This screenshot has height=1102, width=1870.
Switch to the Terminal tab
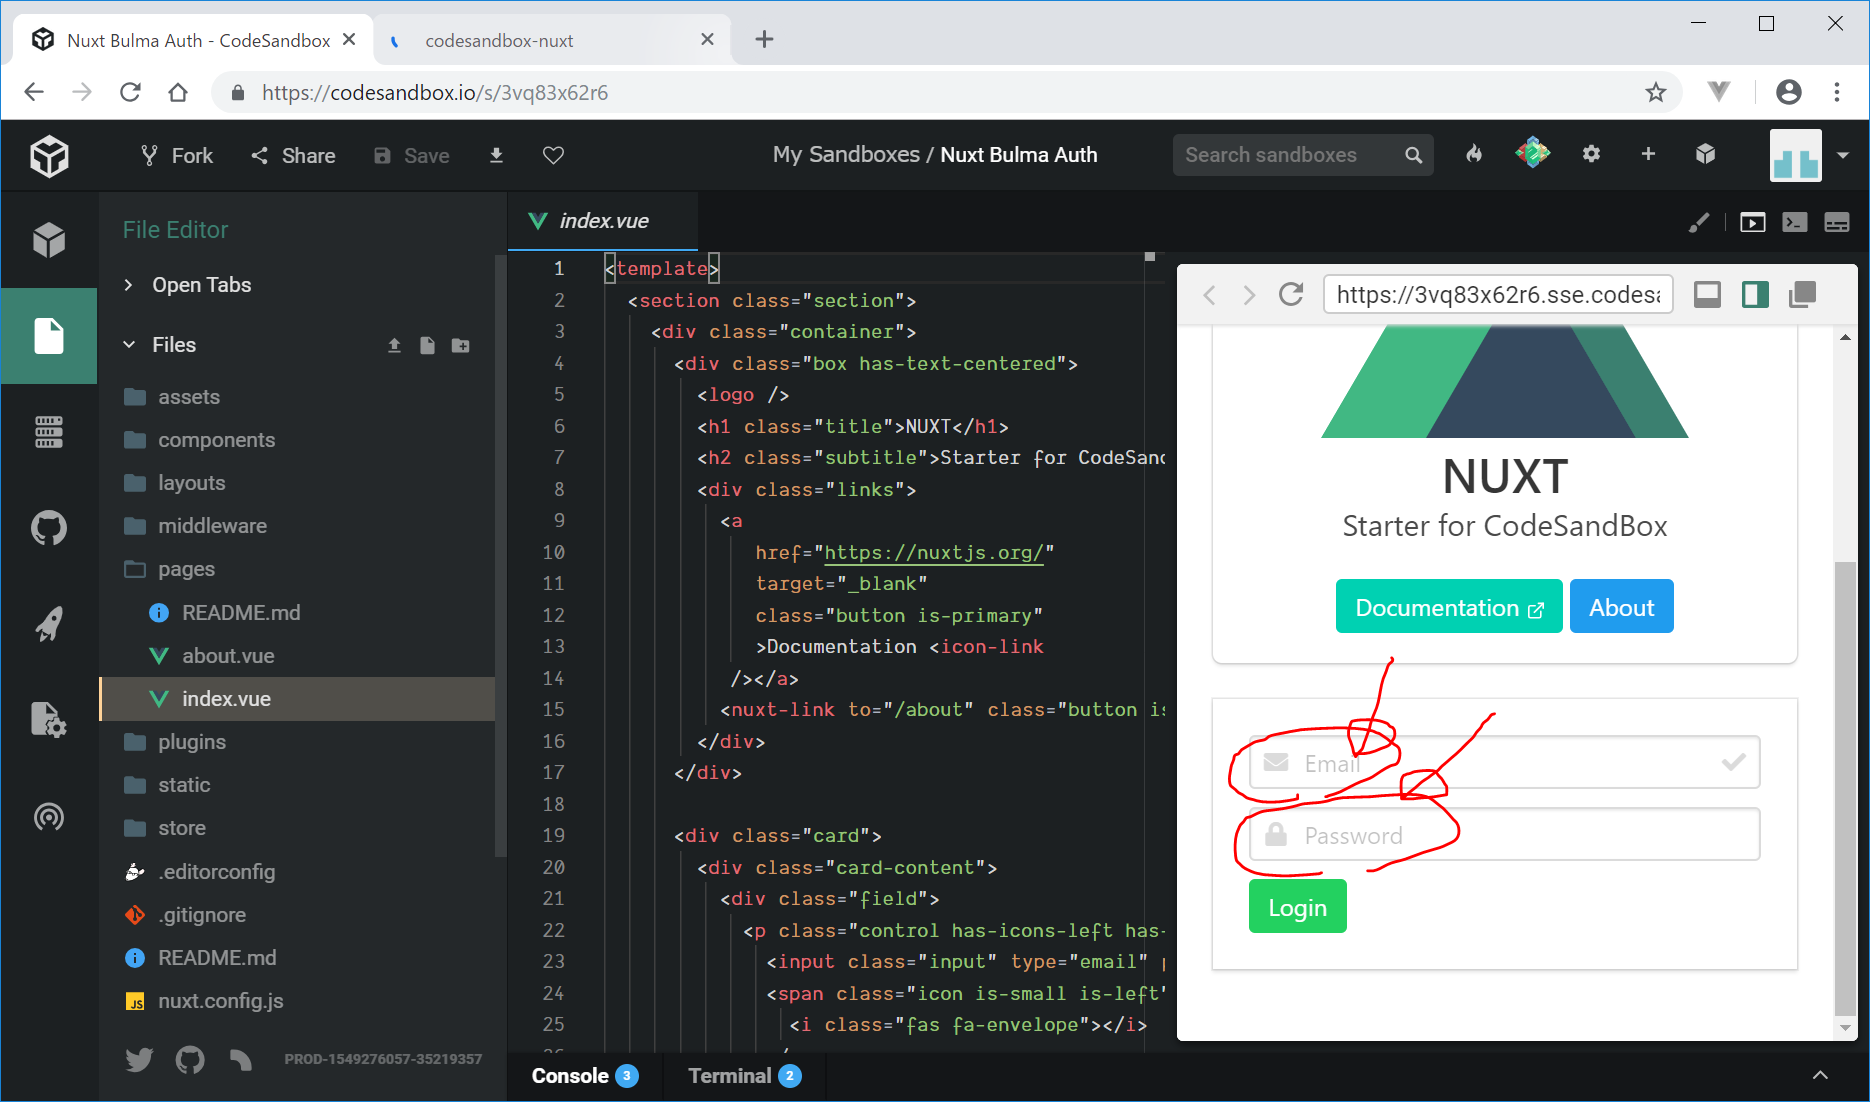[730, 1076]
